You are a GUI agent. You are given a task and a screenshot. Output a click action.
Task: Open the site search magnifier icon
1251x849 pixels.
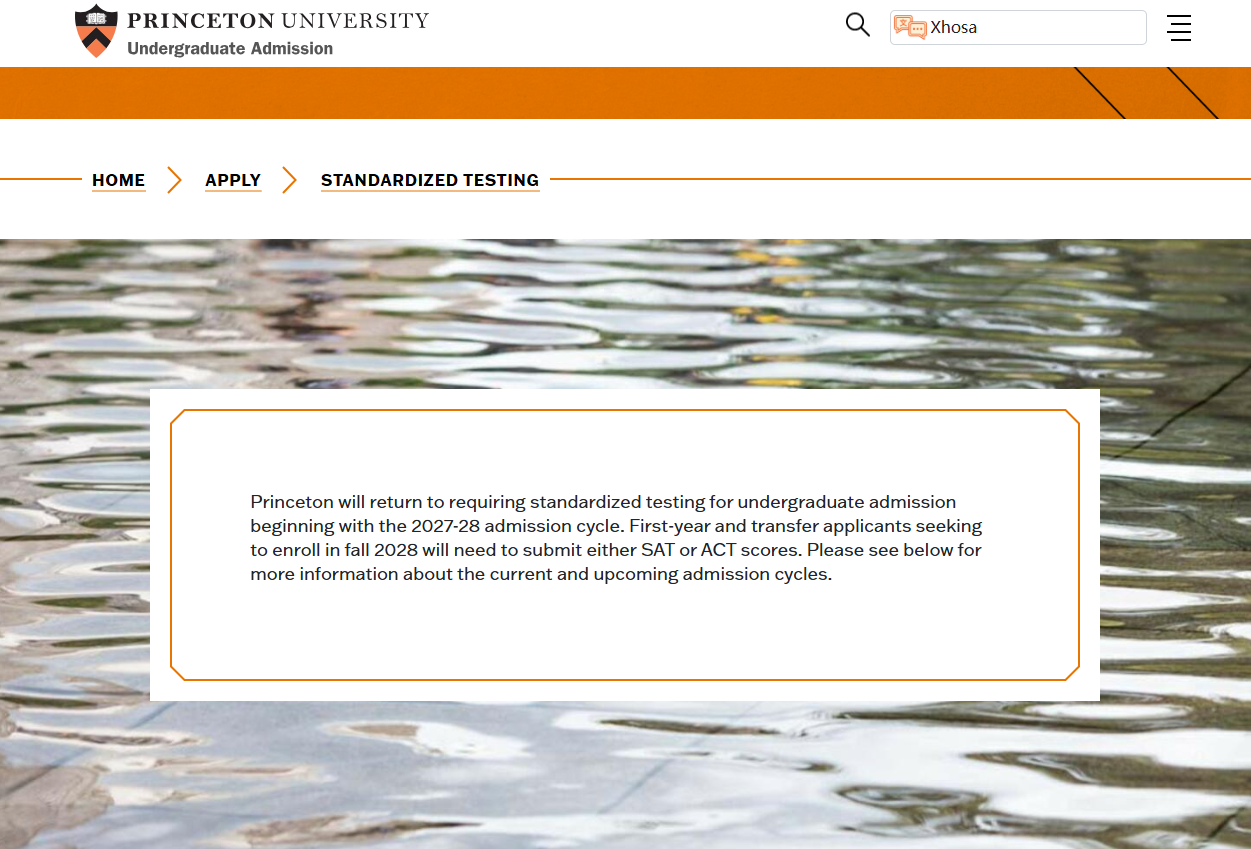(x=857, y=25)
